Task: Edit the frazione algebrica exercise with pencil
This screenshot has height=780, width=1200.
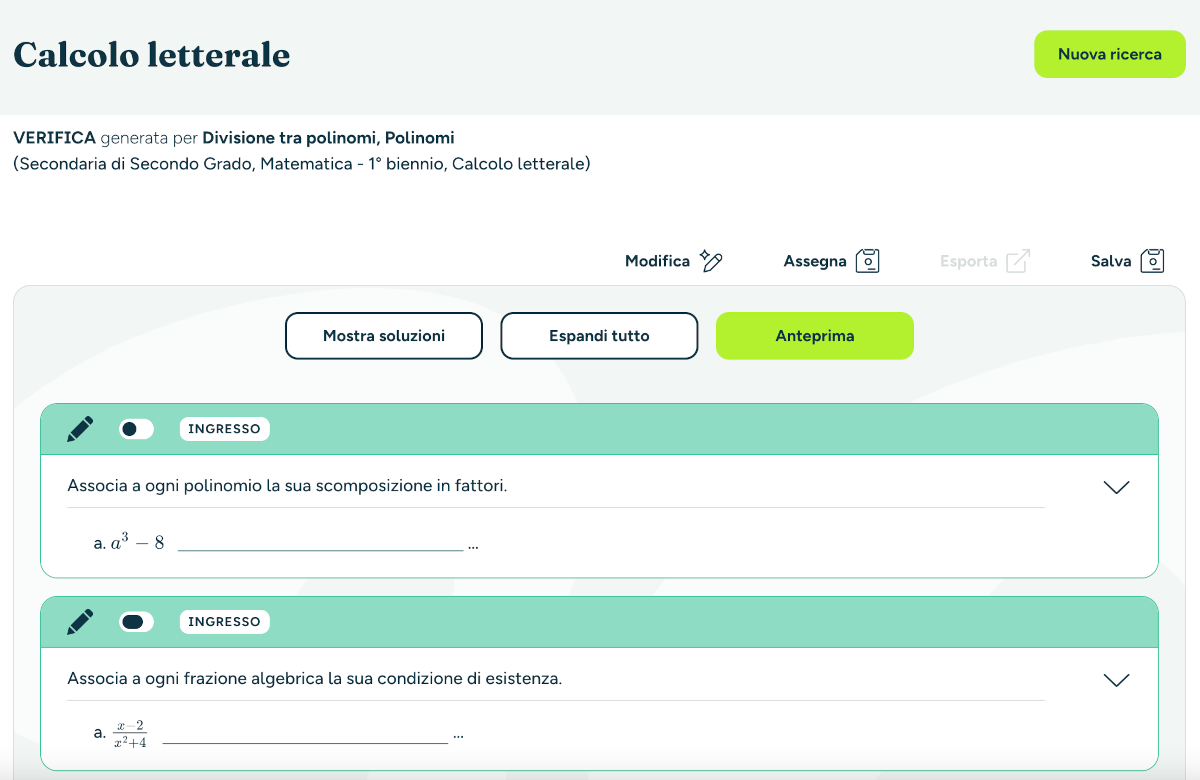Action: click(80, 622)
